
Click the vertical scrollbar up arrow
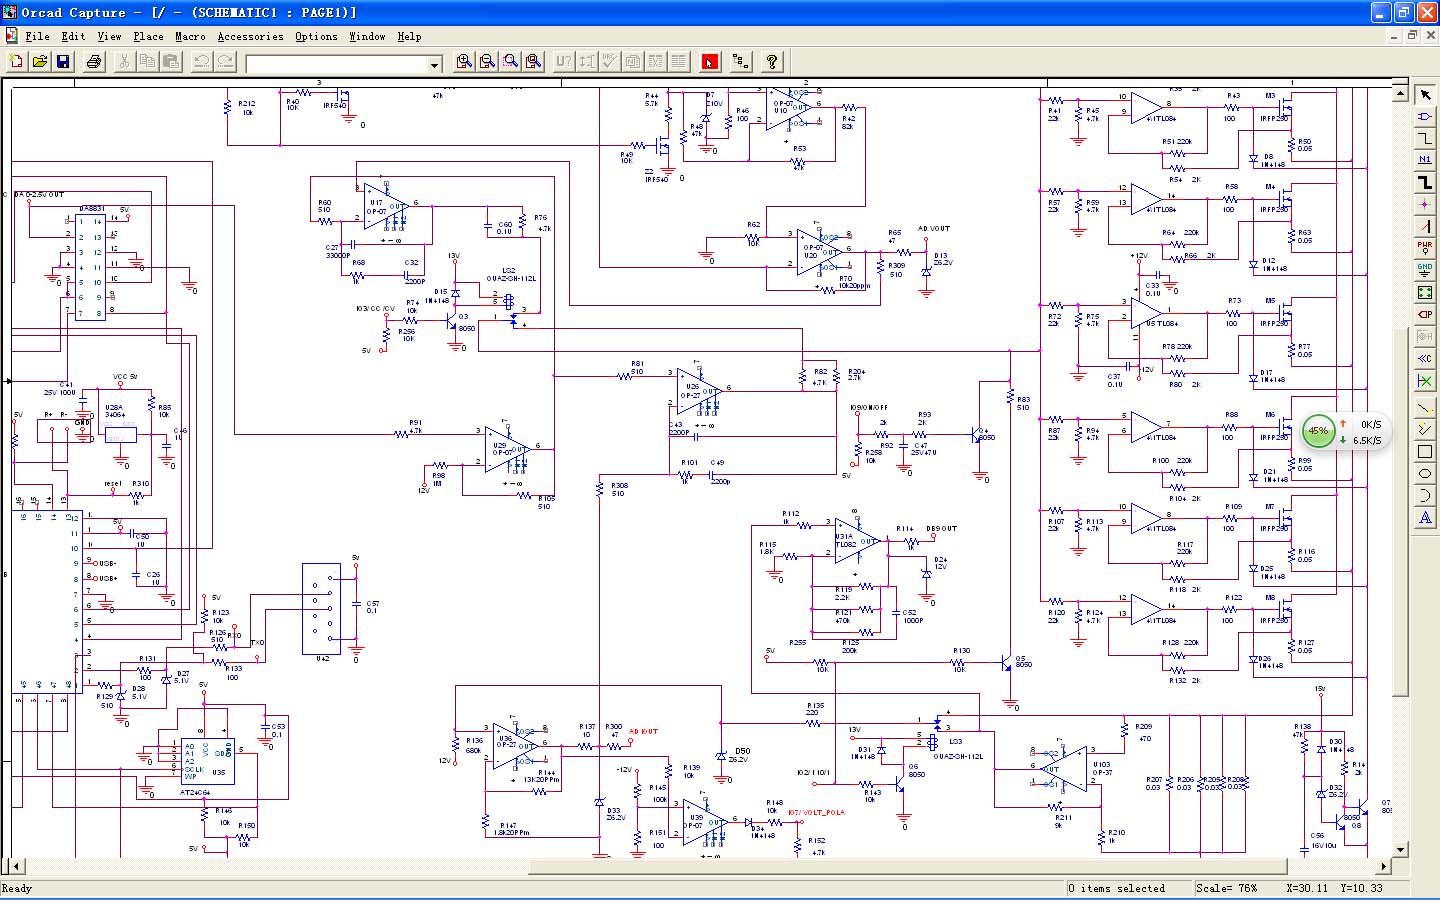1400,94
